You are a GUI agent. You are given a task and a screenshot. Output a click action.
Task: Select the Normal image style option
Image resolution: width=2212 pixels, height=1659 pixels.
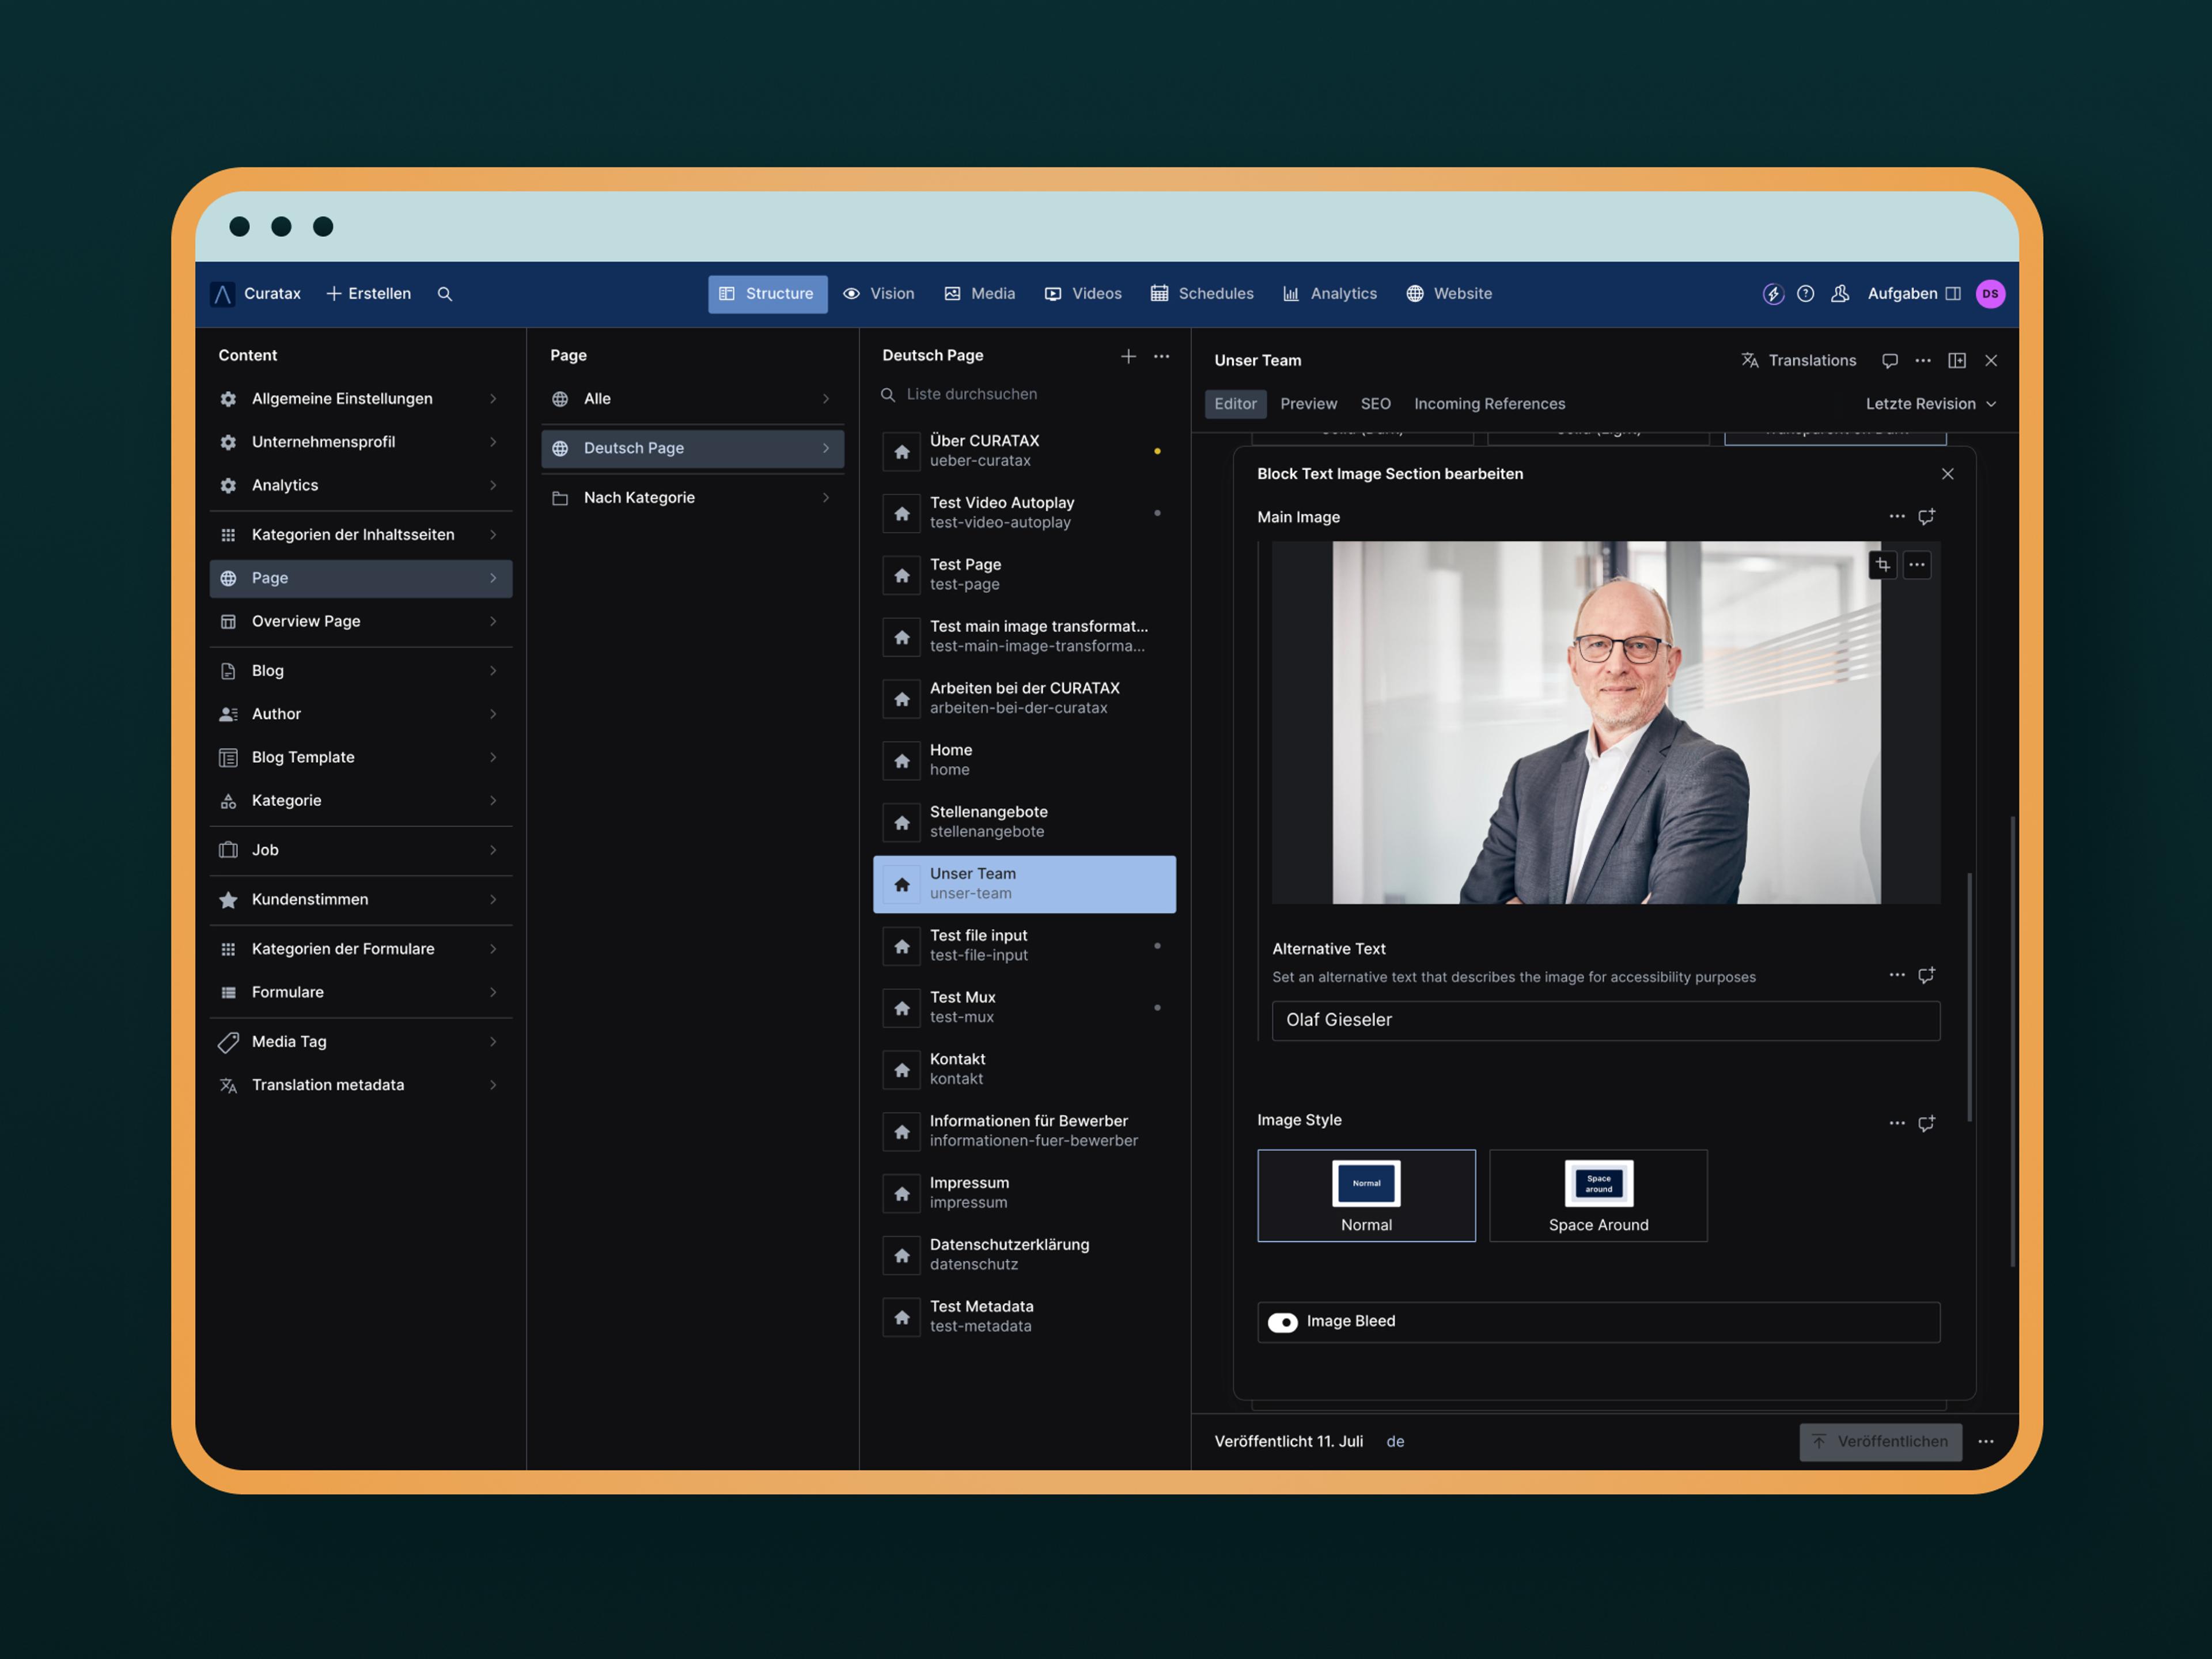pos(1366,1196)
